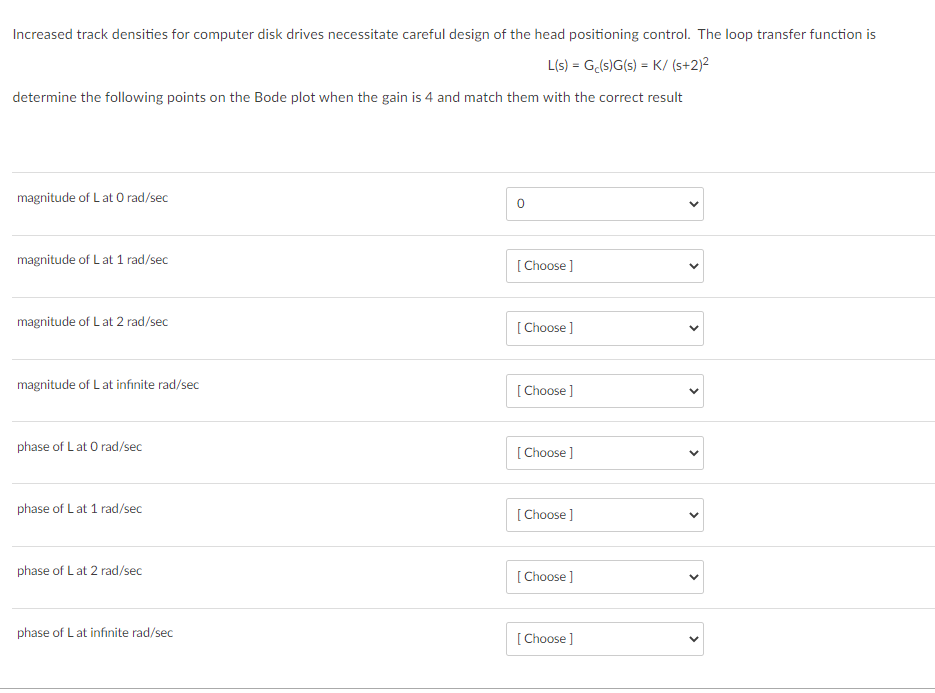This screenshot has height=693, width=935.
Task: Click the selected value 0 in the first dropdown
Action: tap(521, 204)
